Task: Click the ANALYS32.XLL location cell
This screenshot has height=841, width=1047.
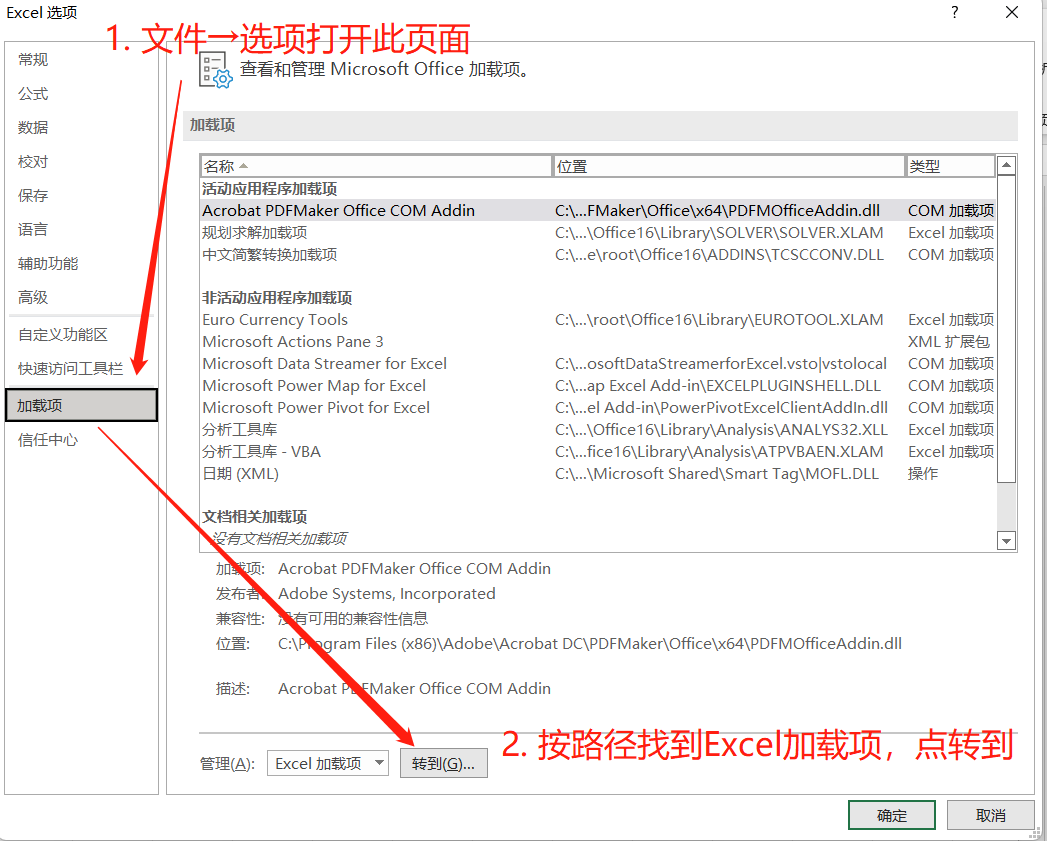Action: click(721, 430)
